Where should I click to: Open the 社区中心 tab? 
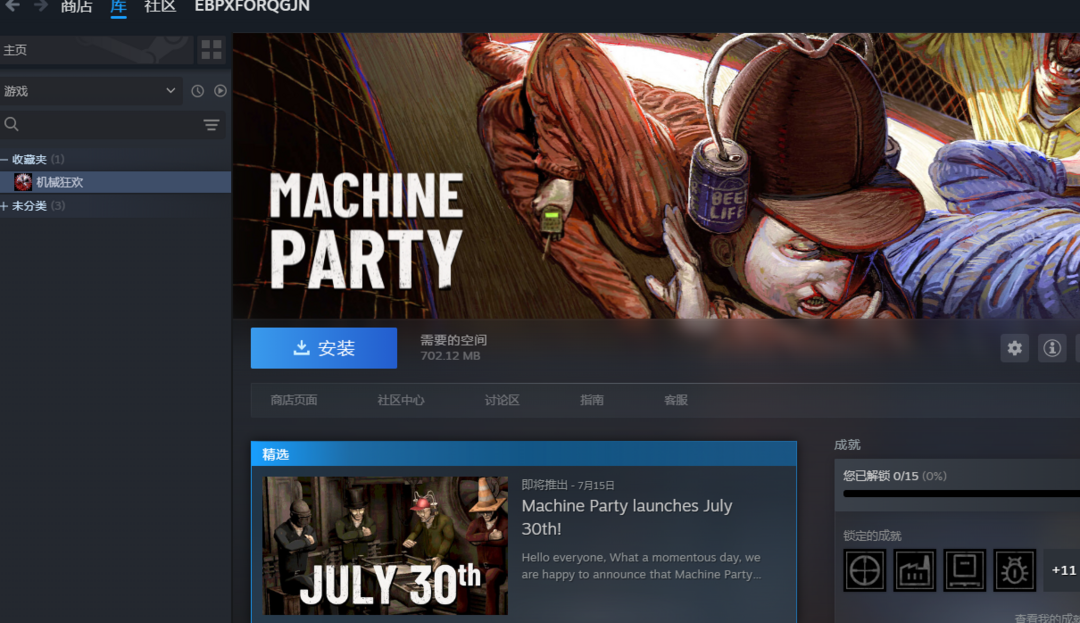pyautogui.click(x=401, y=400)
